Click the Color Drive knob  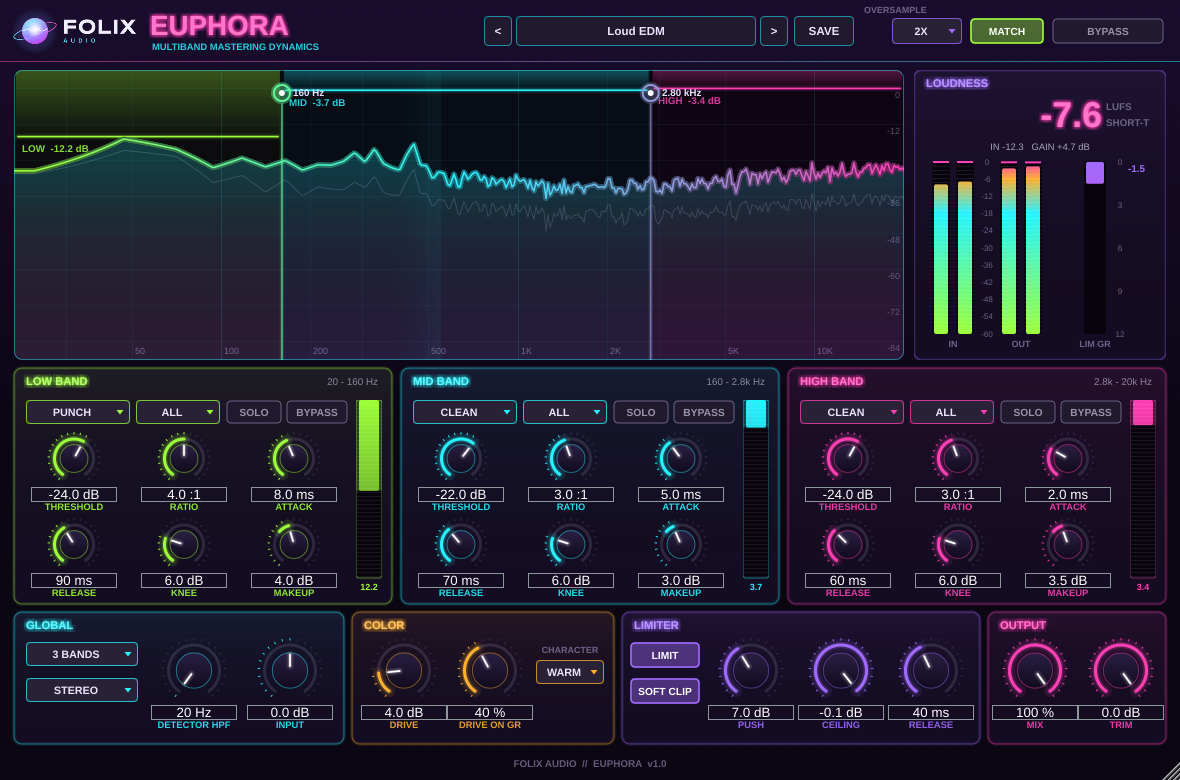(x=404, y=670)
